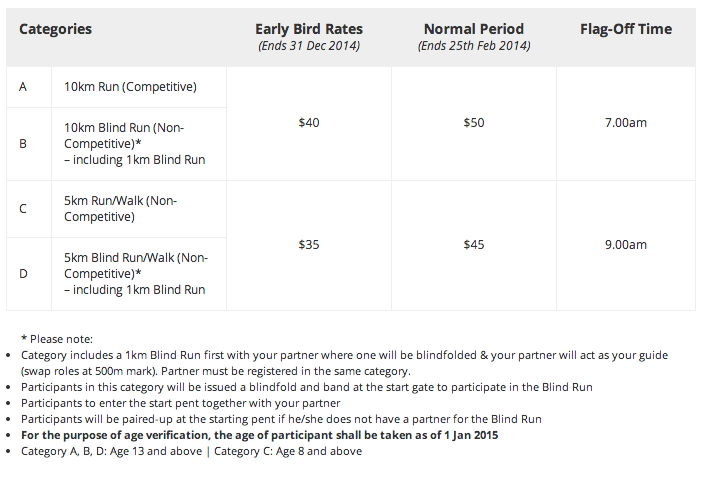702x486 pixels.
Task: Select the category letter A cell
Action: point(23,87)
